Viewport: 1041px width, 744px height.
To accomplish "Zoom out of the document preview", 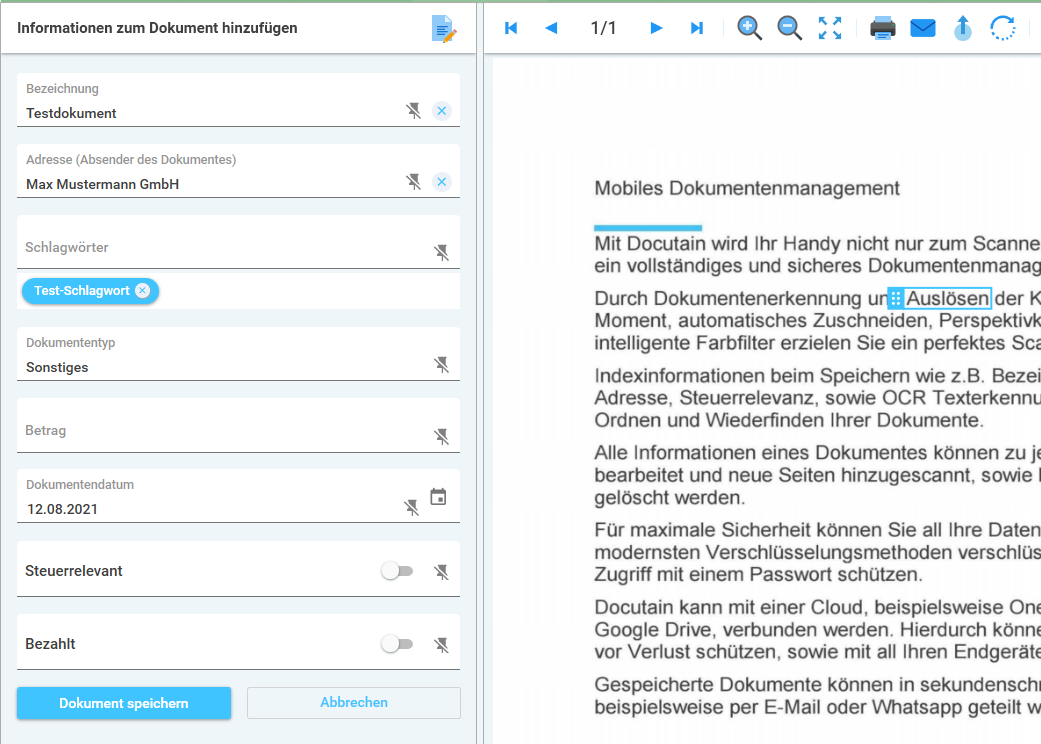I will pyautogui.click(x=789, y=28).
